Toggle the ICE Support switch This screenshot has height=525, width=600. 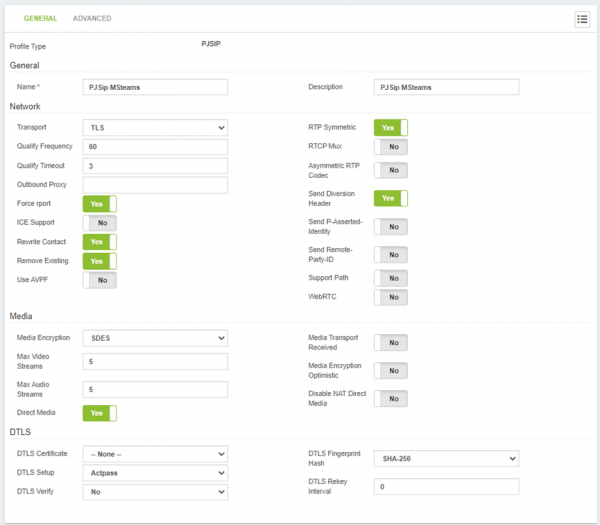(99, 223)
